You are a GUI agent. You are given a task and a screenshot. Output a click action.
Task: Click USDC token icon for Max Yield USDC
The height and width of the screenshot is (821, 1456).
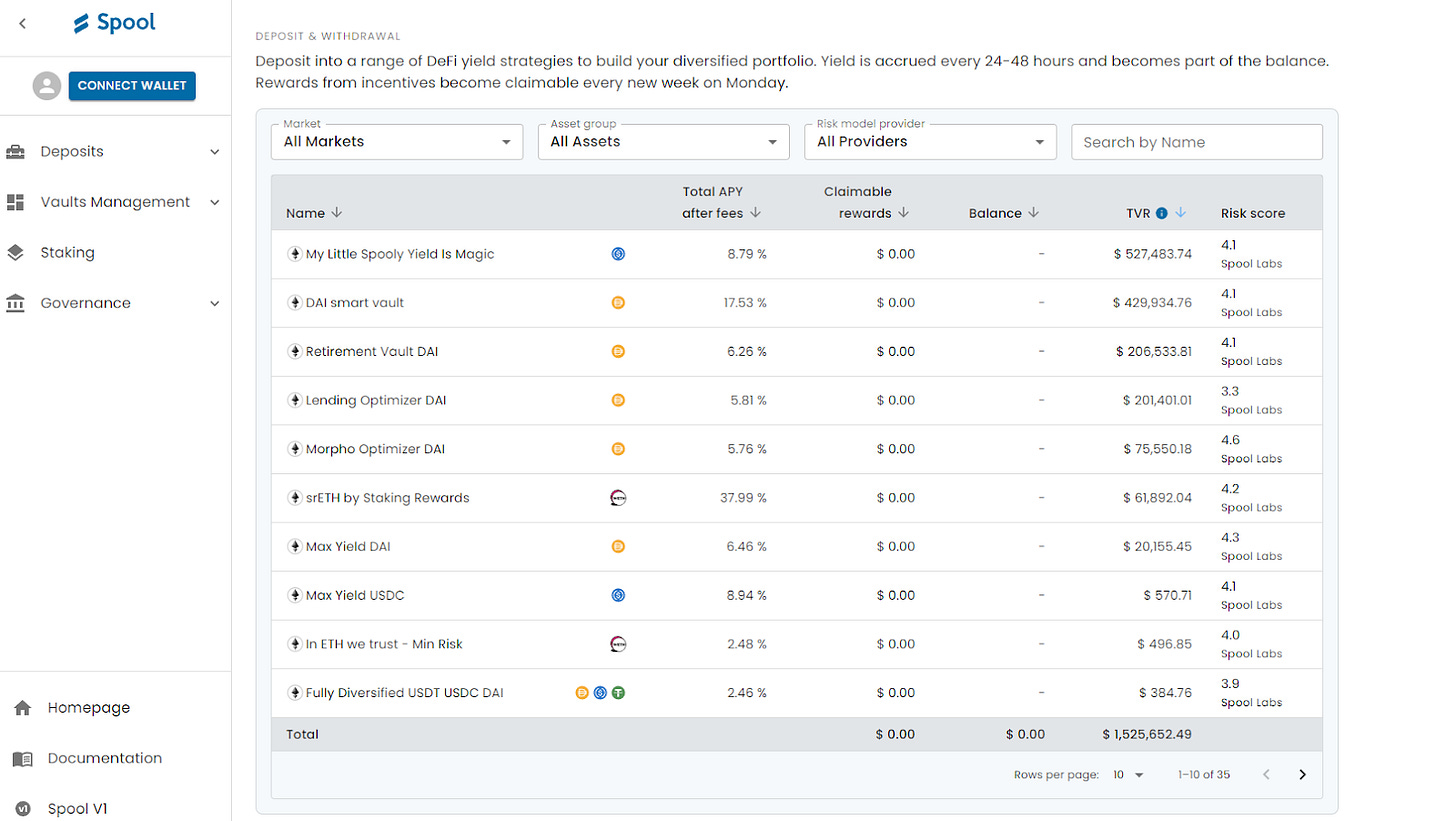click(x=618, y=595)
